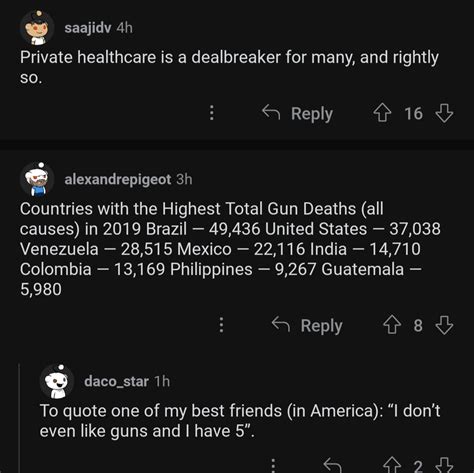Open saajidv's avatar profile picture
This screenshot has height=473, width=474.
(x=37, y=28)
